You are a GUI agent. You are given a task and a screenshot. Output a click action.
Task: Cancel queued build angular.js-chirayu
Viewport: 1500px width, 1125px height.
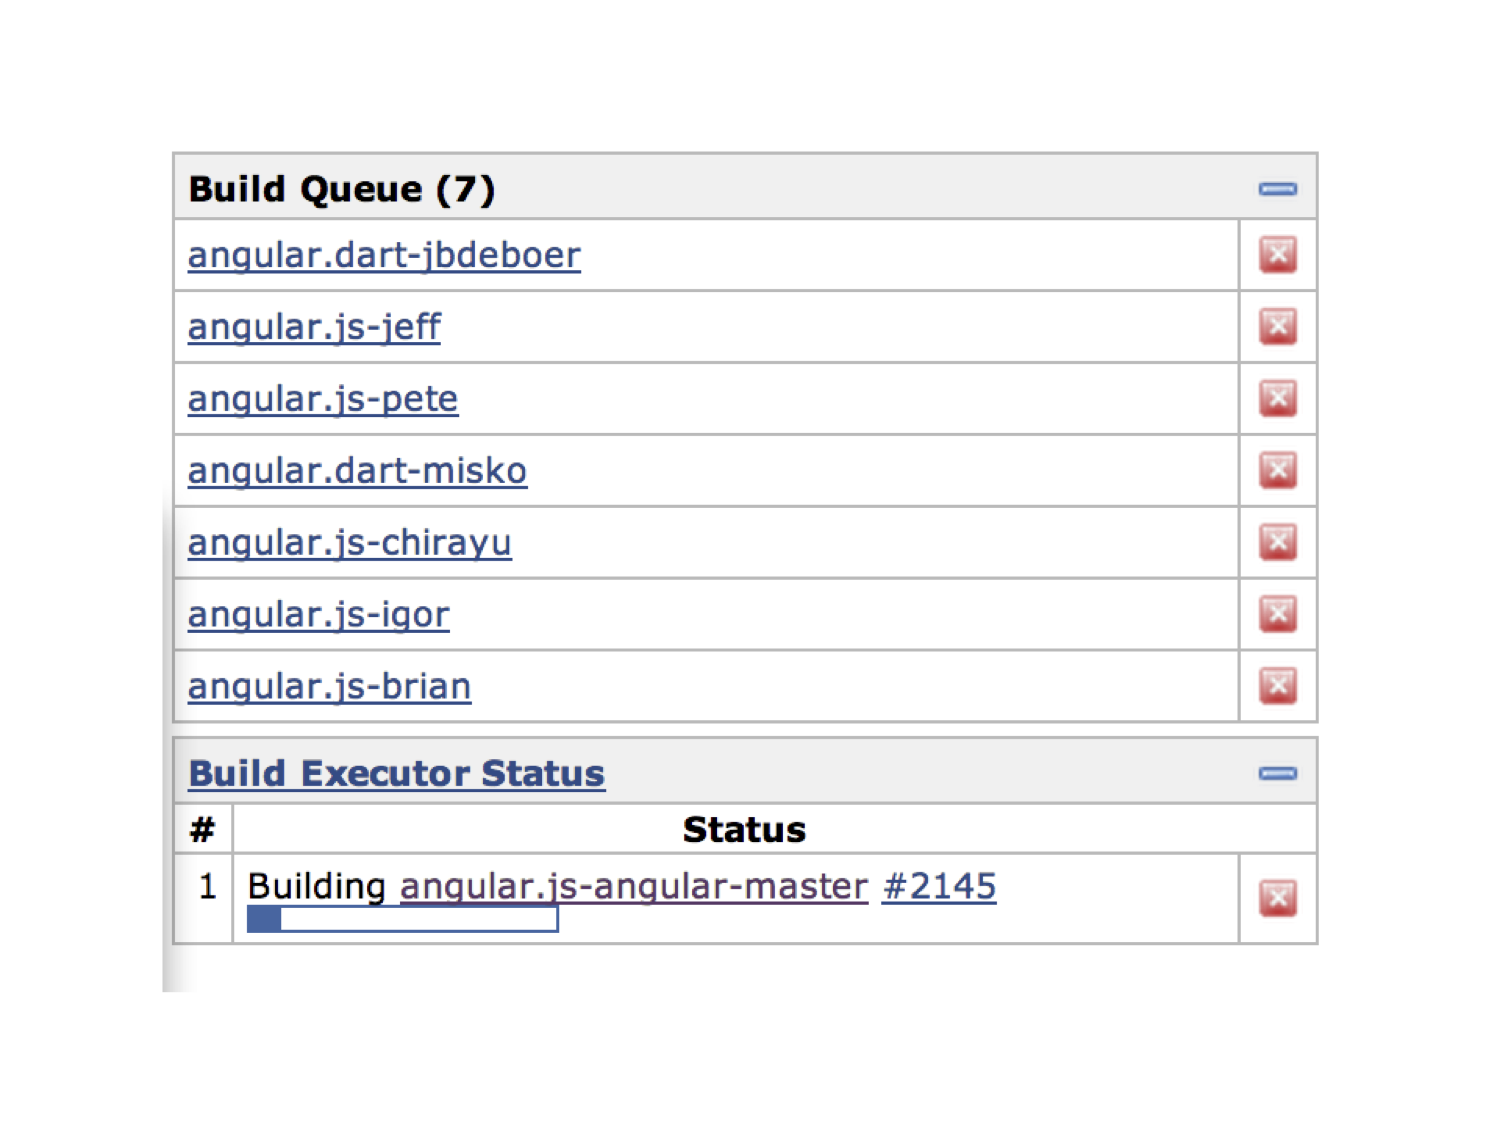[x=1277, y=543]
